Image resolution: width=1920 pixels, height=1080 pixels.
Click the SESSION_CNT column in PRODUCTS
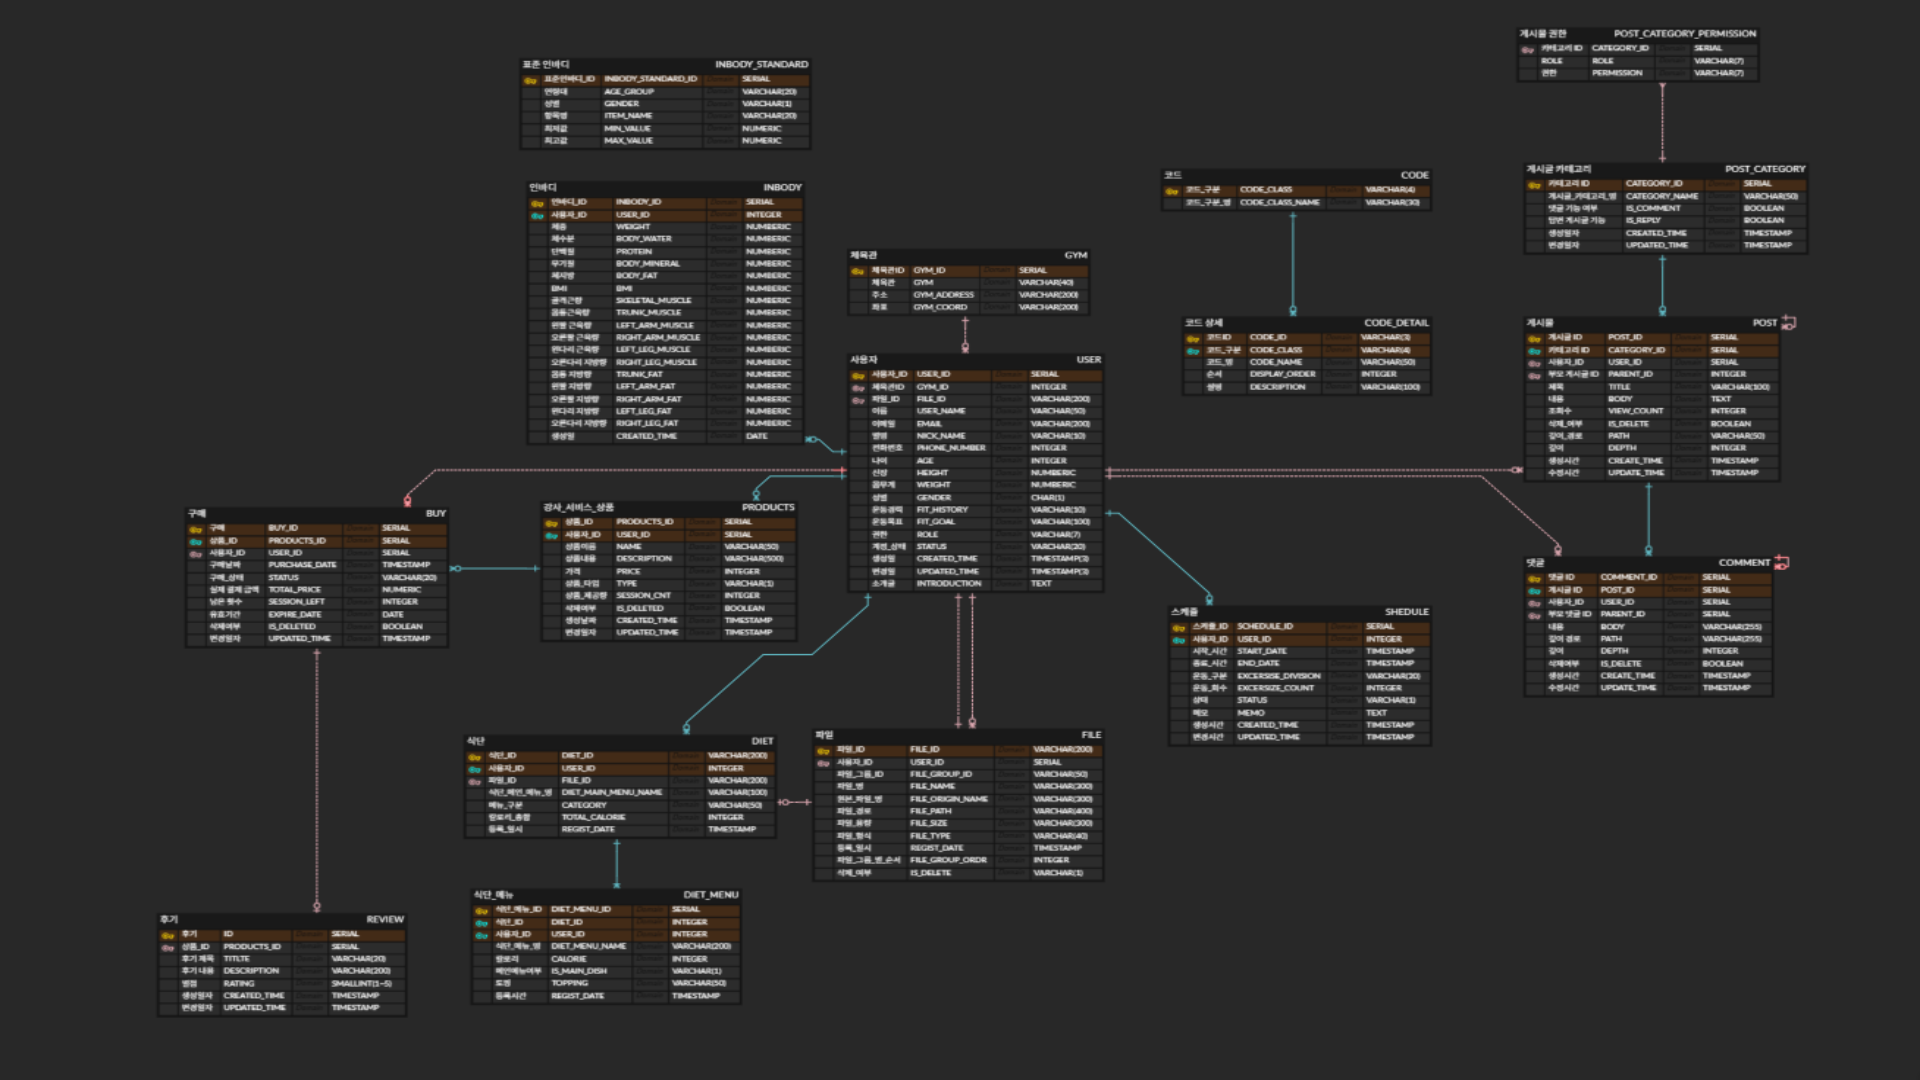[643, 596]
